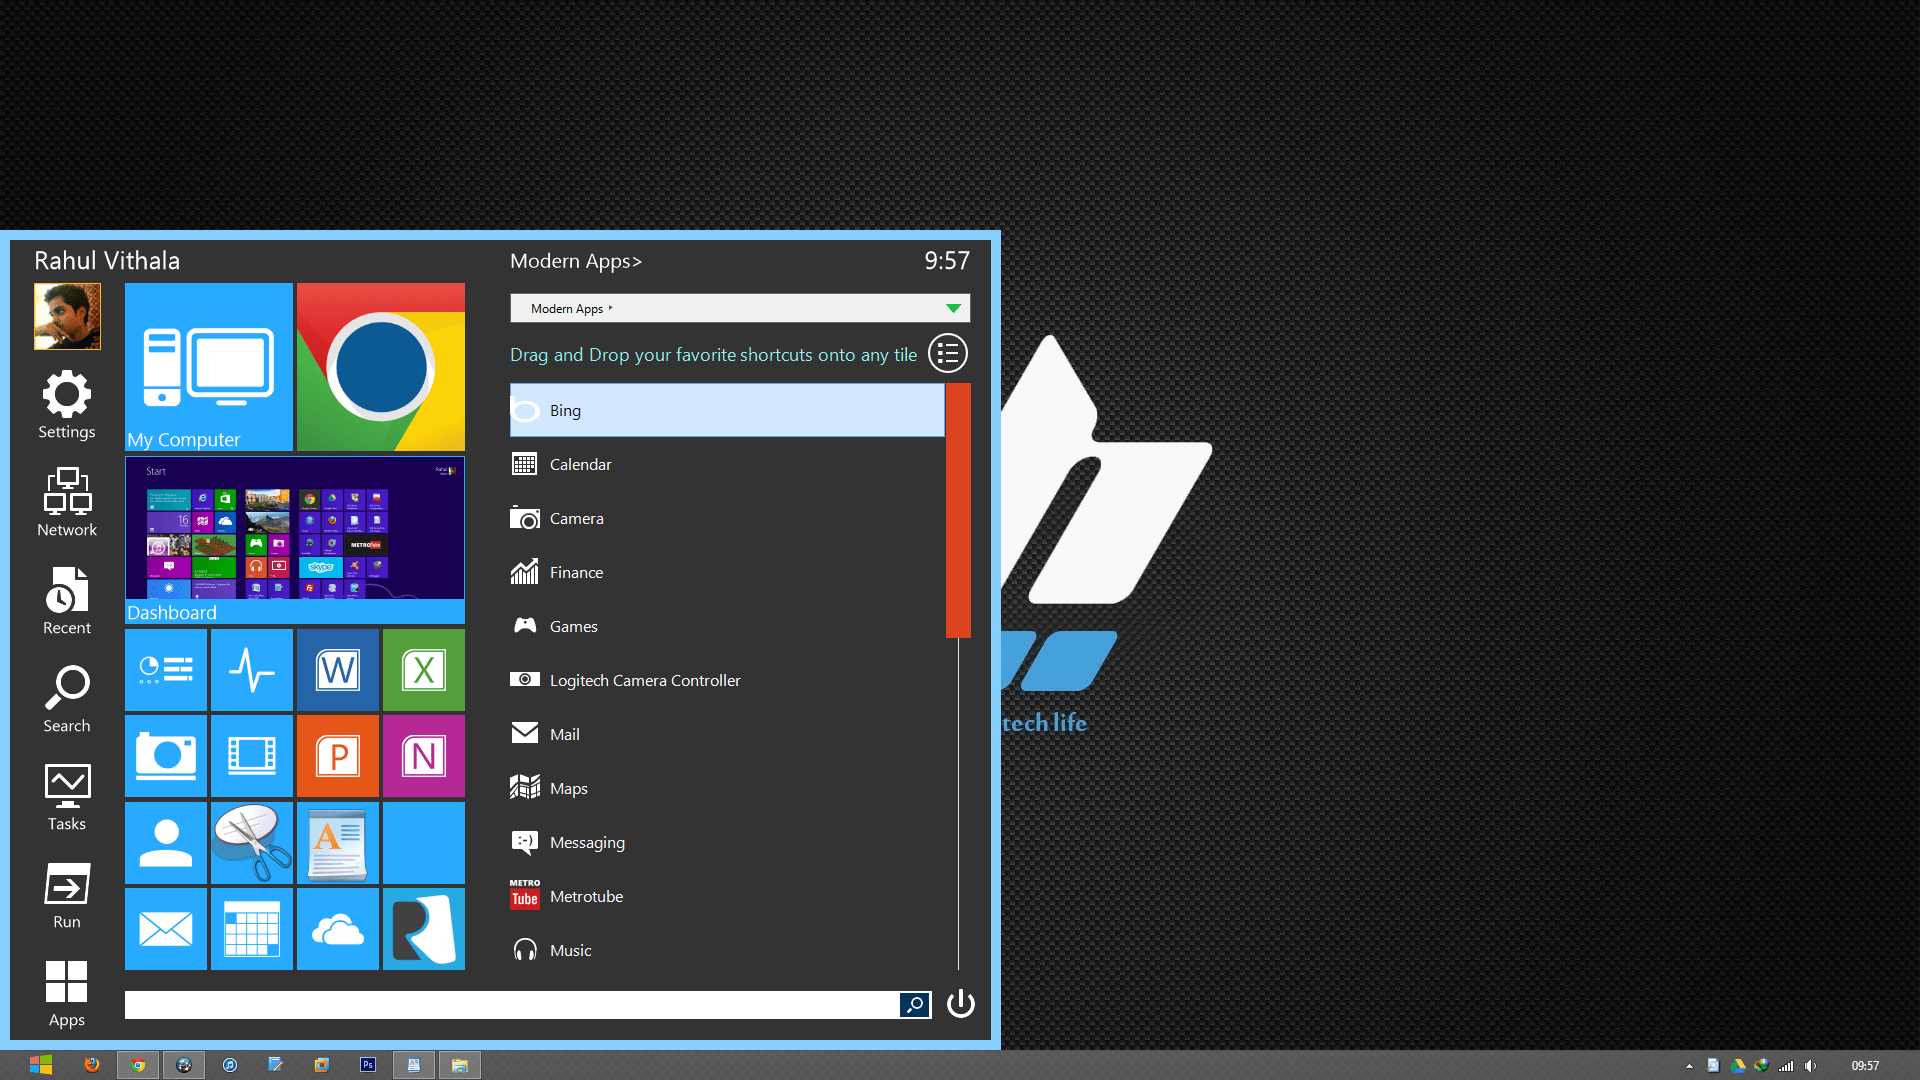
Task: Click the green dropdown arrow beside Modern Apps
Action: 951,308
